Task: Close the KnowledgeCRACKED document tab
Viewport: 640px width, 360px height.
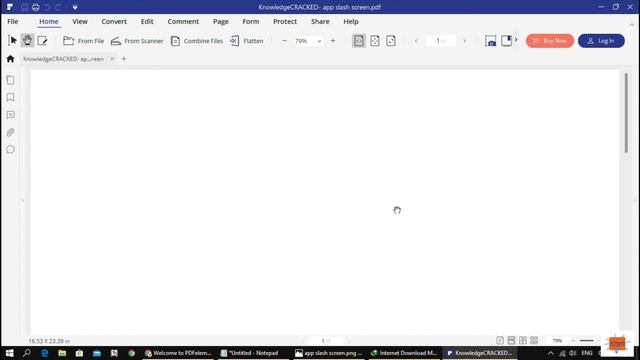Action: [x=112, y=59]
